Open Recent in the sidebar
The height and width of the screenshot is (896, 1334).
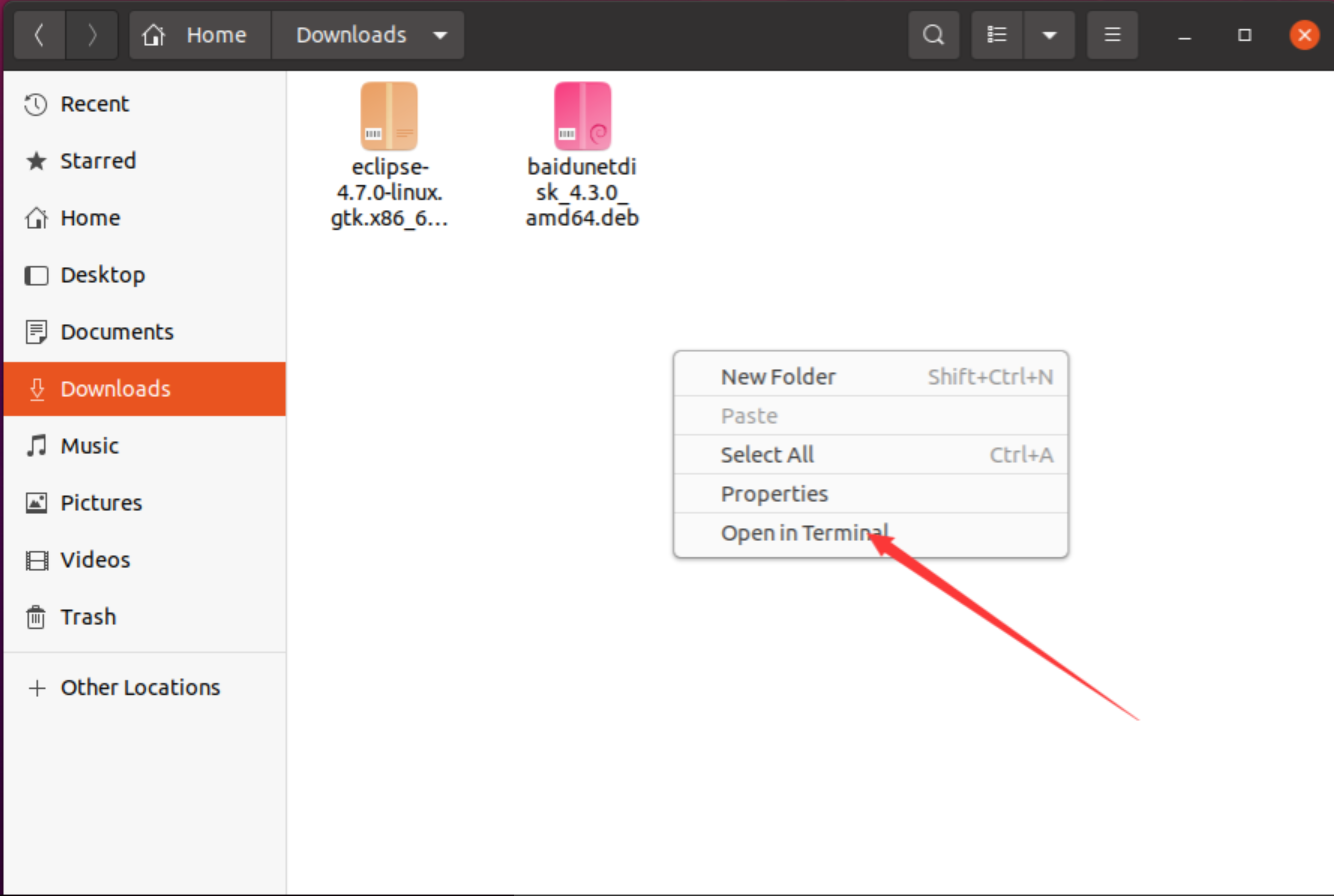[144, 104]
